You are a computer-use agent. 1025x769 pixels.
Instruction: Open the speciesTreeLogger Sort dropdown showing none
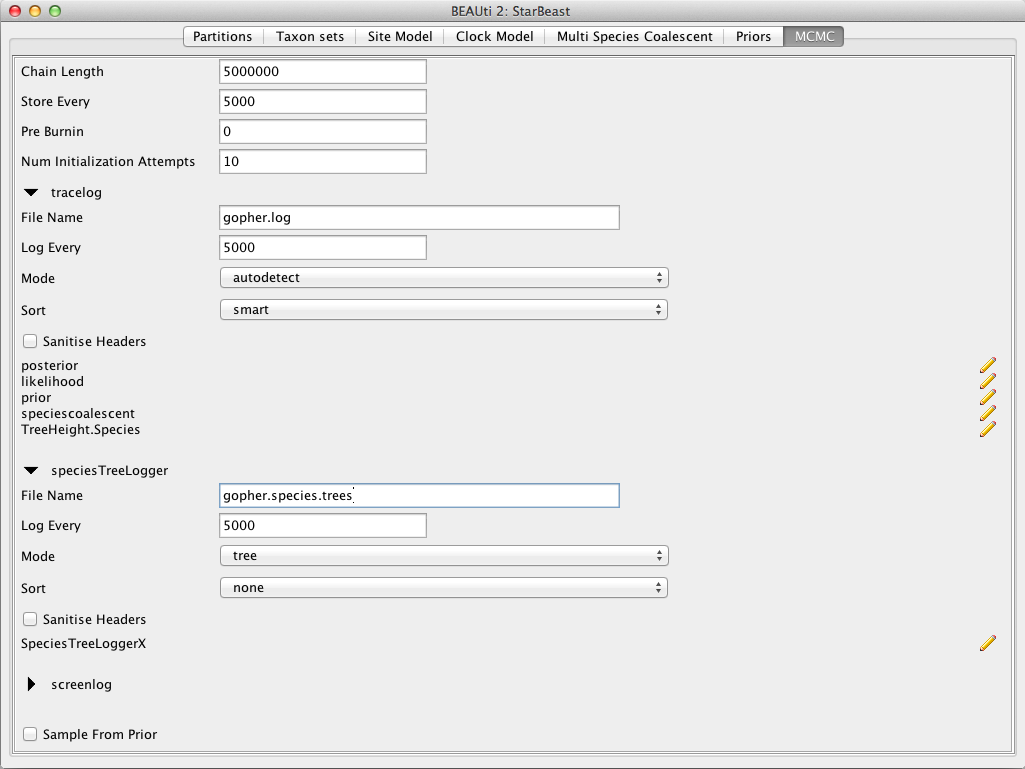tap(443, 588)
